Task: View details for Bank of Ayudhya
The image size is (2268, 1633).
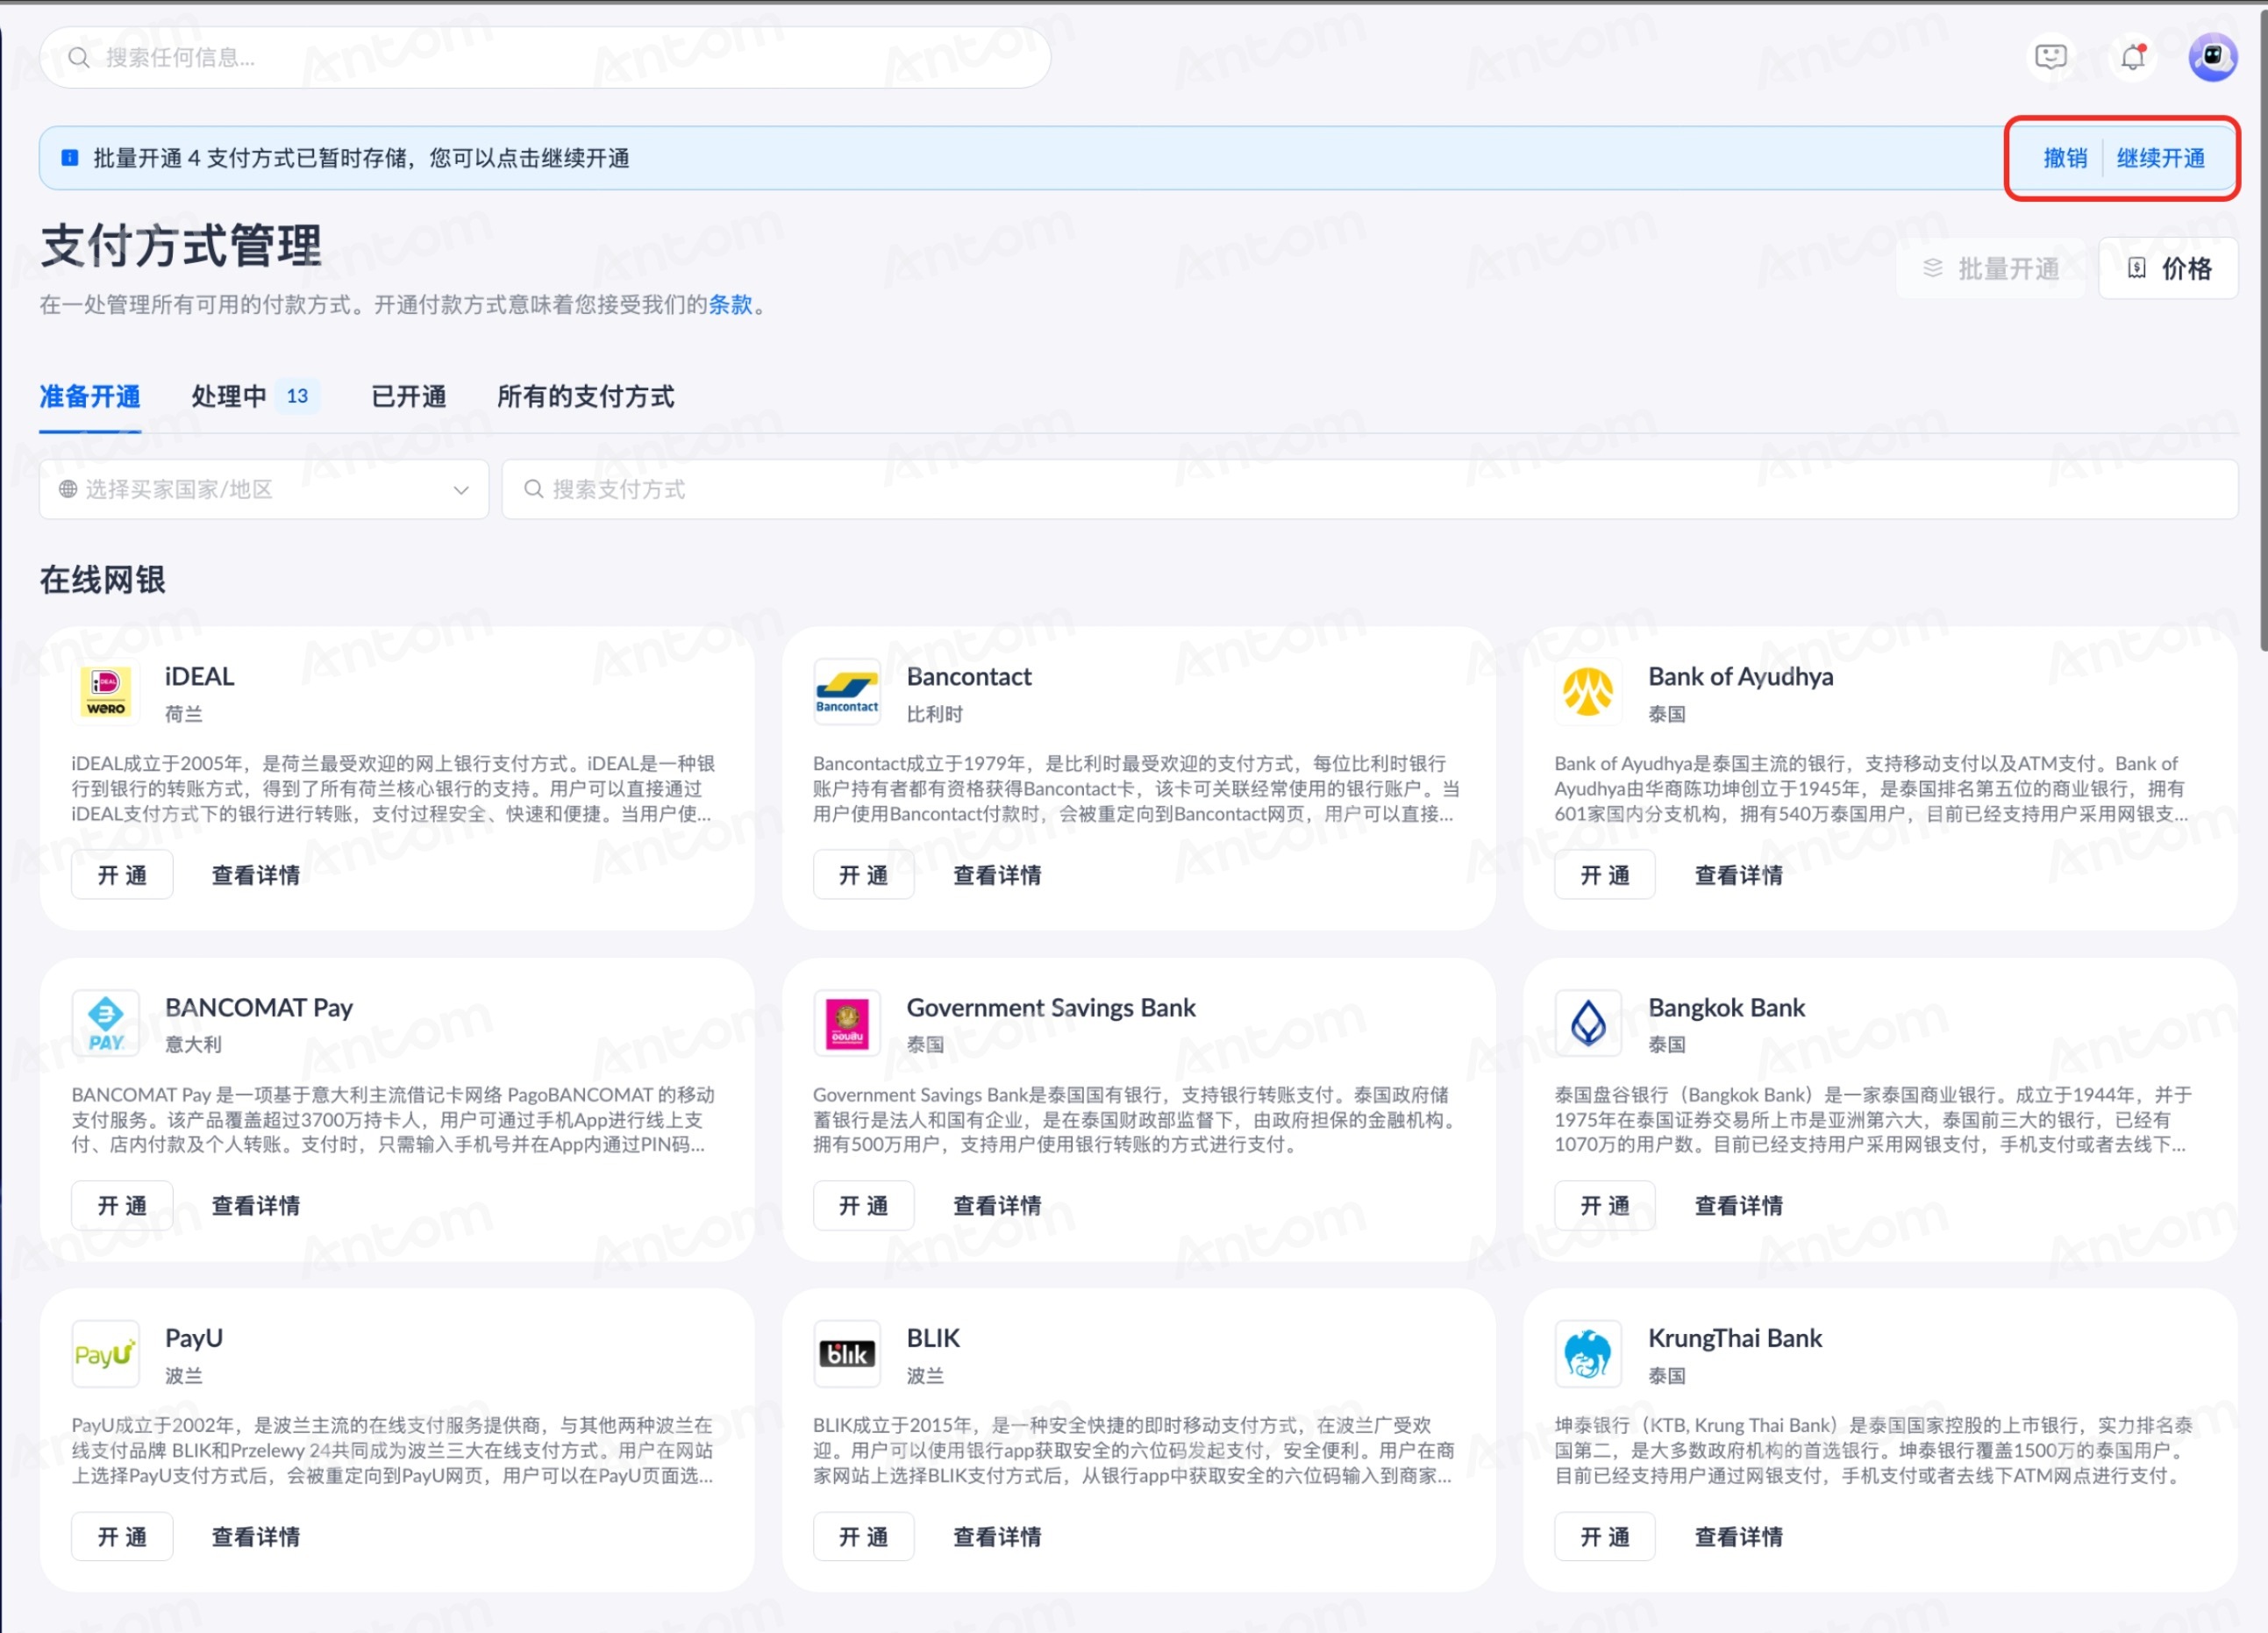Action: click(x=1738, y=875)
